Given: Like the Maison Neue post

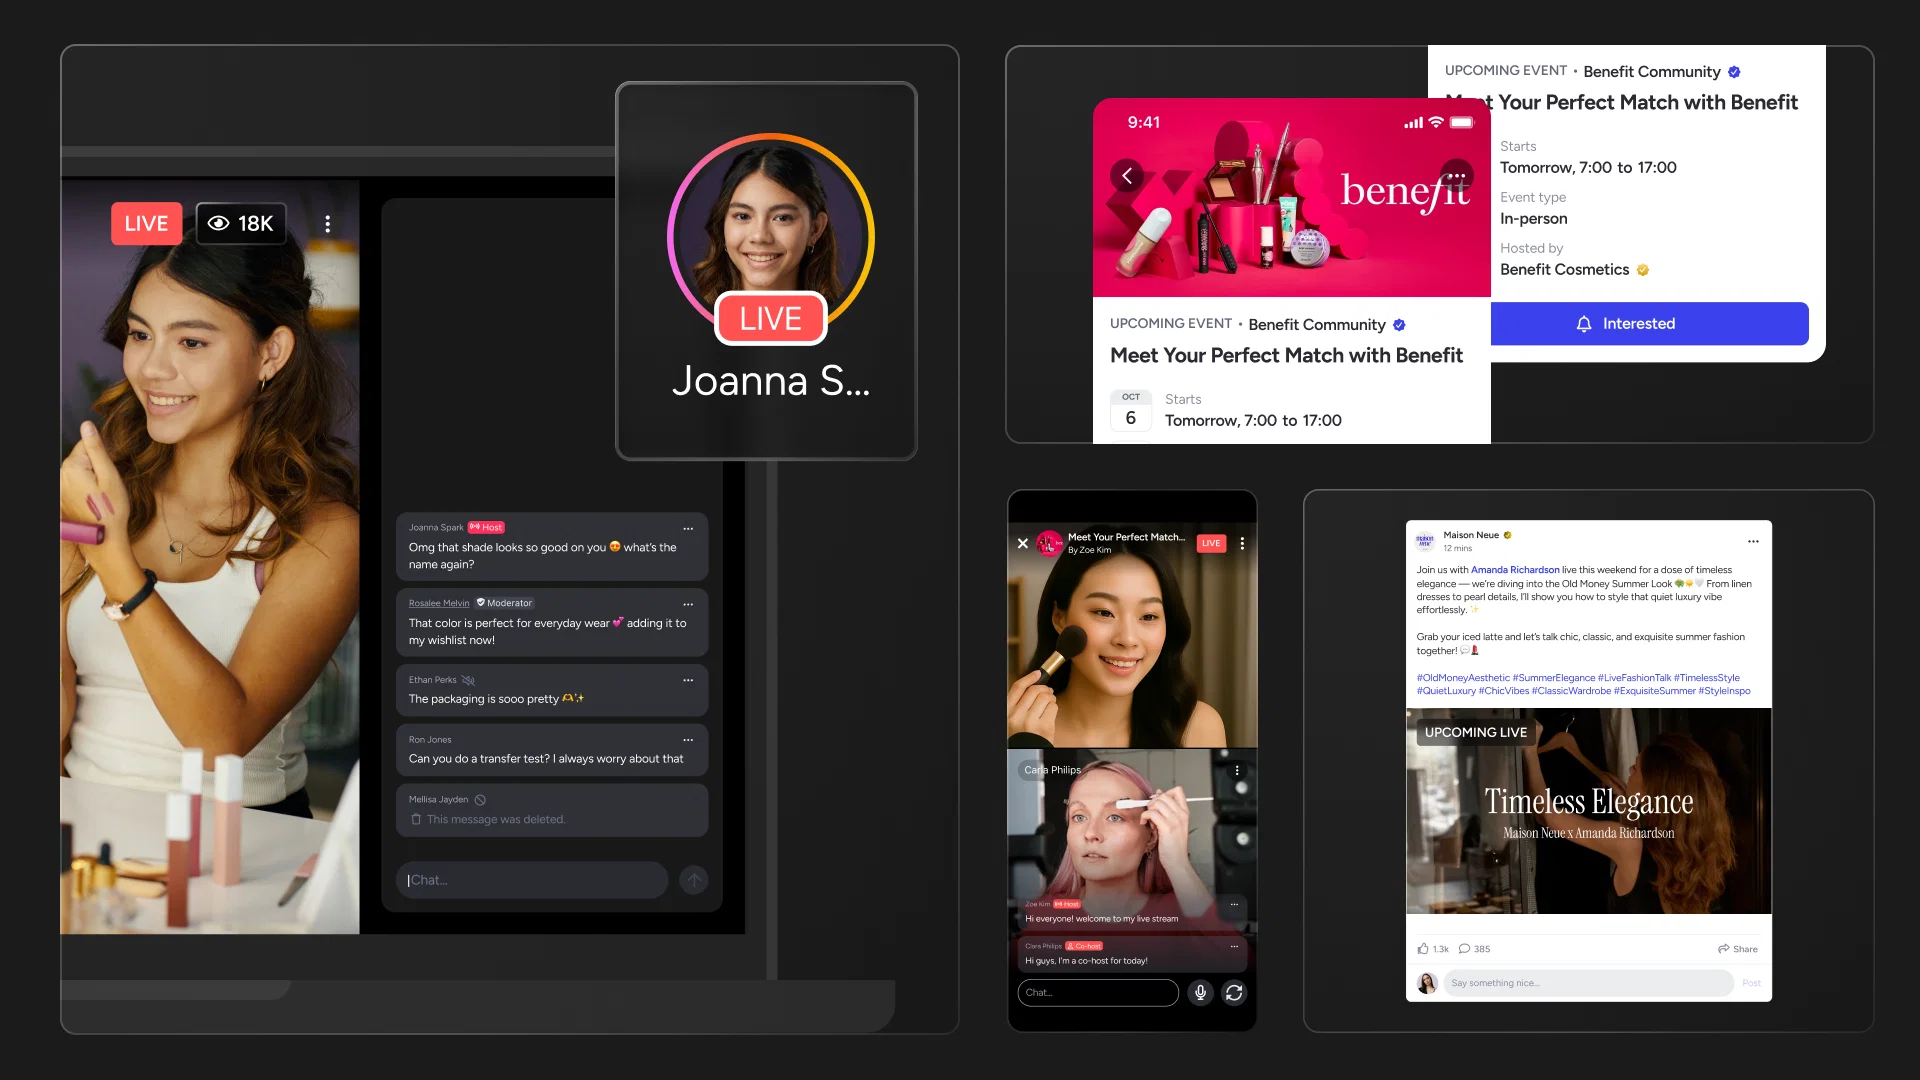Looking at the screenshot, I should [1423, 949].
